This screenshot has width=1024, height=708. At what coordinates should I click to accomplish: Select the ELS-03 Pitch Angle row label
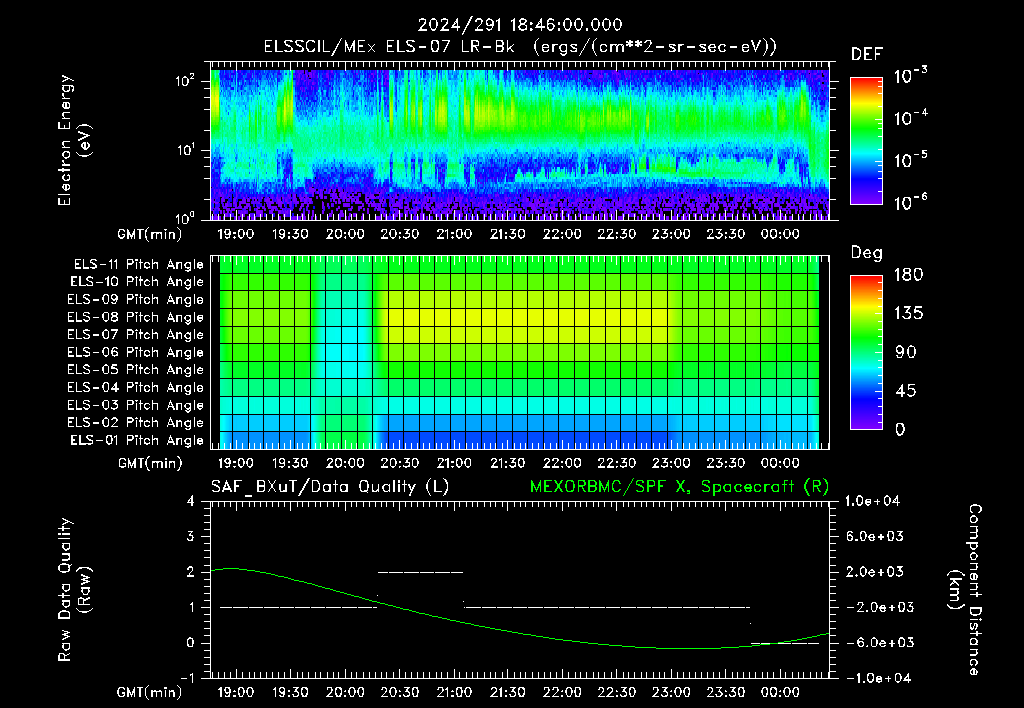click(x=136, y=405)
